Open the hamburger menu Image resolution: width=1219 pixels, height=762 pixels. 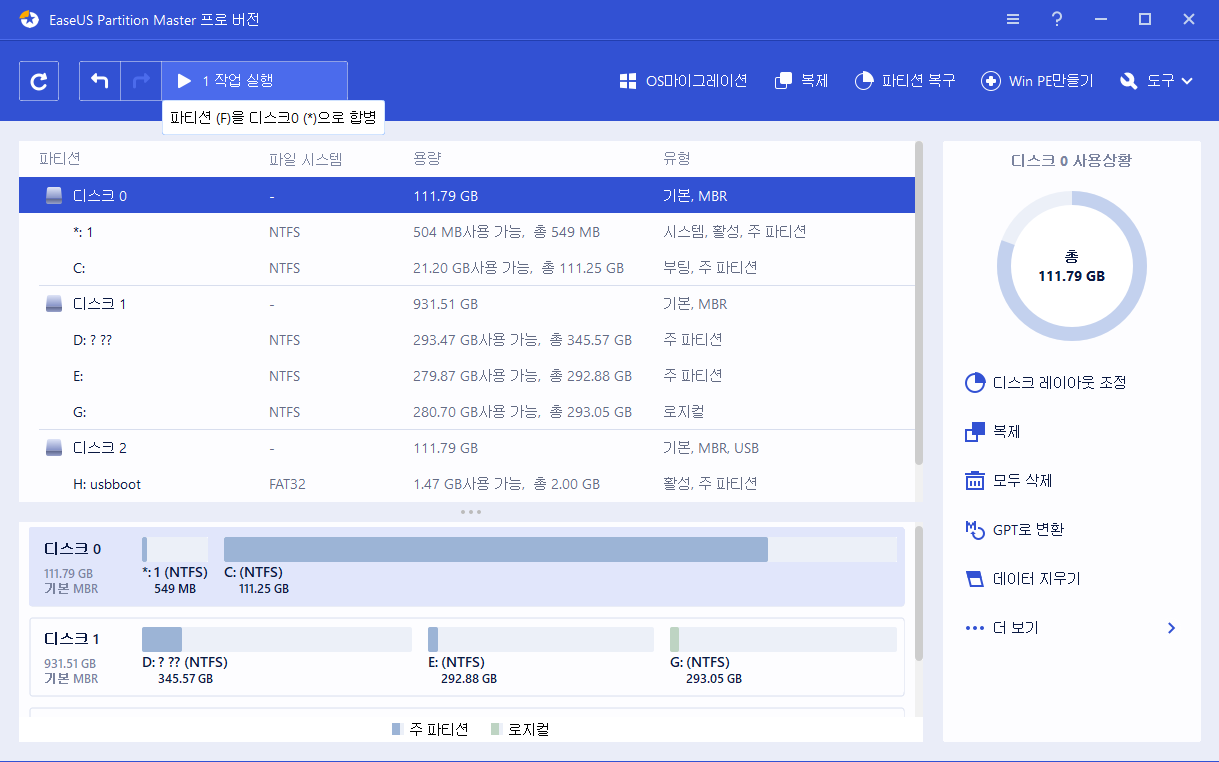tap(1012, 19)
